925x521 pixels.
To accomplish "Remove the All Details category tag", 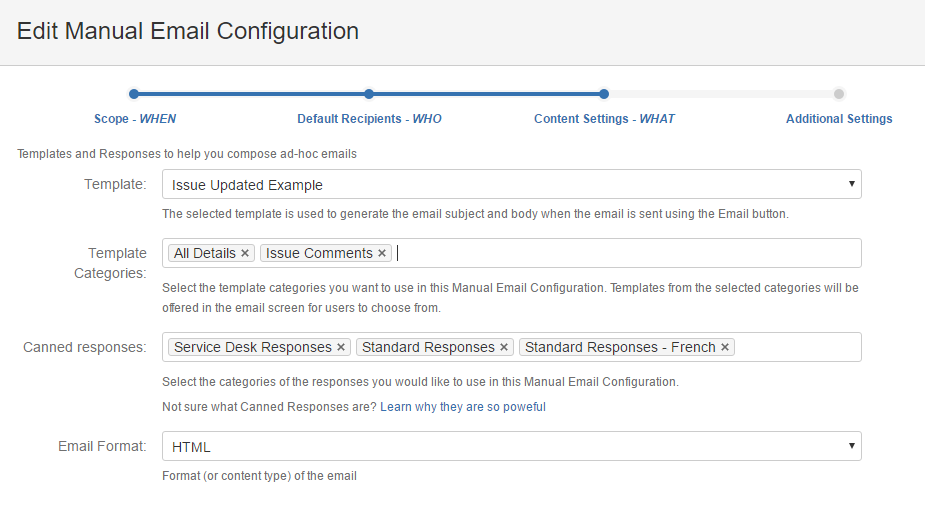I will coord(245,253).
